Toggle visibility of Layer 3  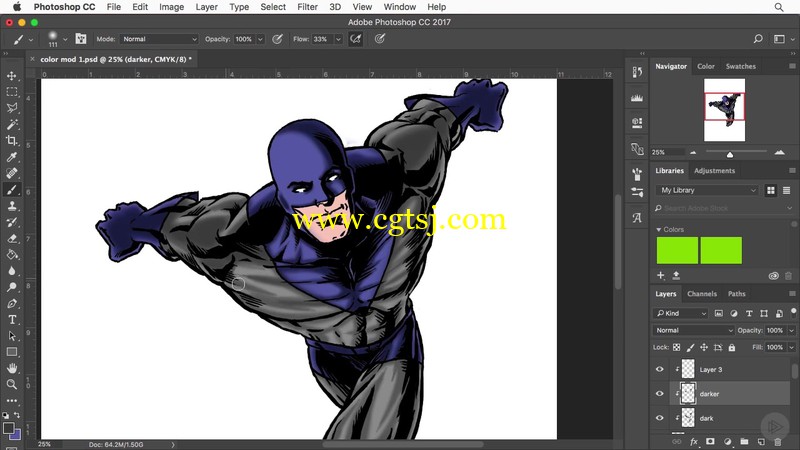click(x=660, y=369)
